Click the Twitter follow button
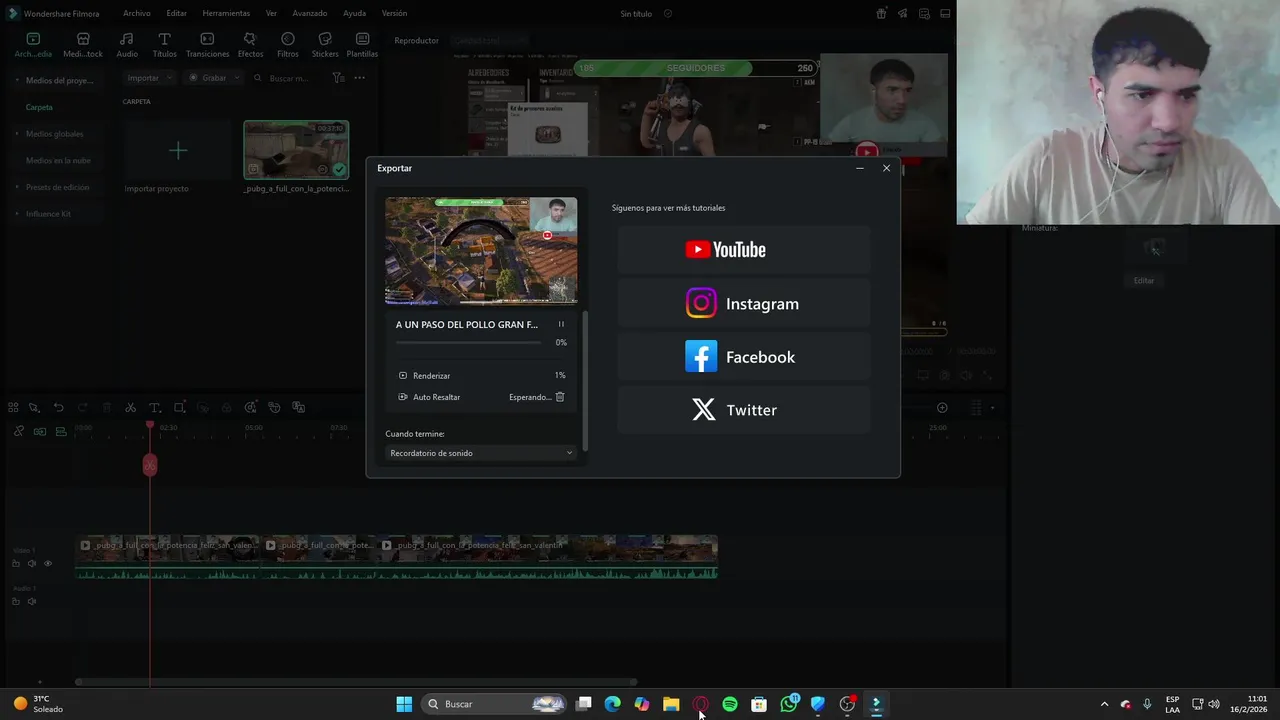 click(744, 410)
